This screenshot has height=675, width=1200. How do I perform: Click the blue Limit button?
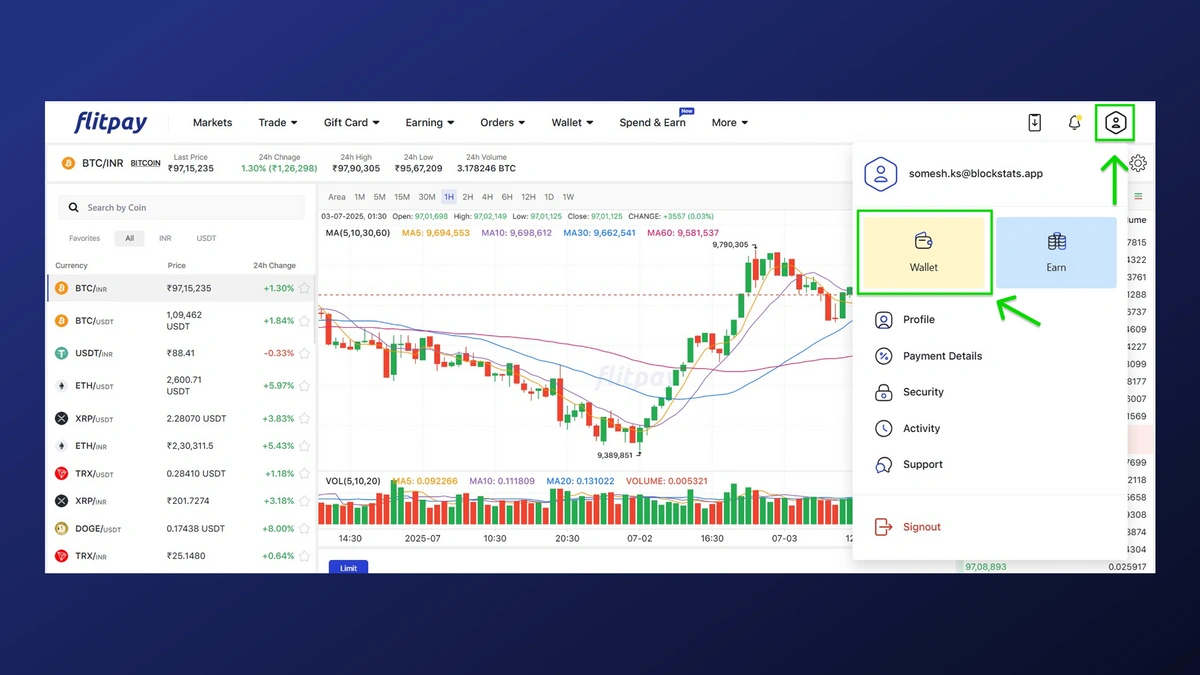pos(348,568)
